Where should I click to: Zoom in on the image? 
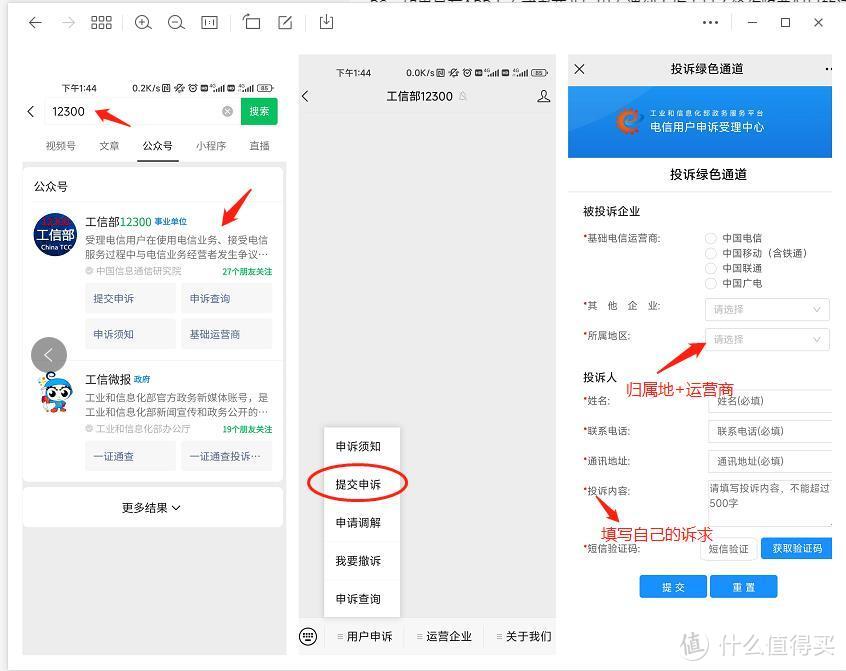[x=143, y=23]
